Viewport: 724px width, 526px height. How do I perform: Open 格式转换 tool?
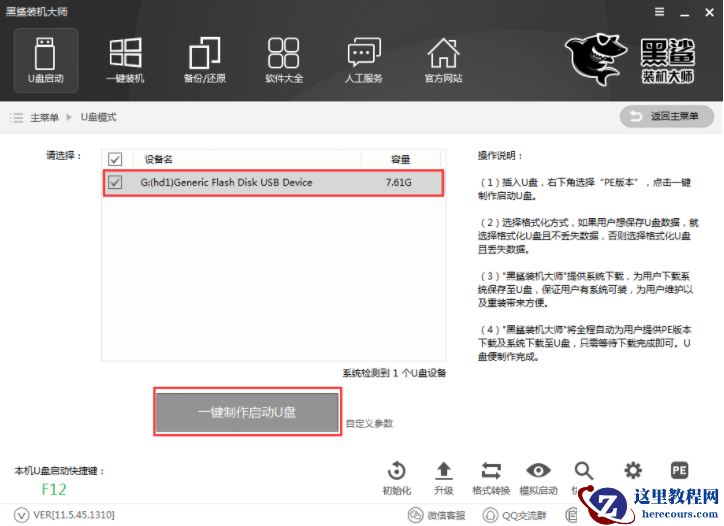tap(491, 478)
